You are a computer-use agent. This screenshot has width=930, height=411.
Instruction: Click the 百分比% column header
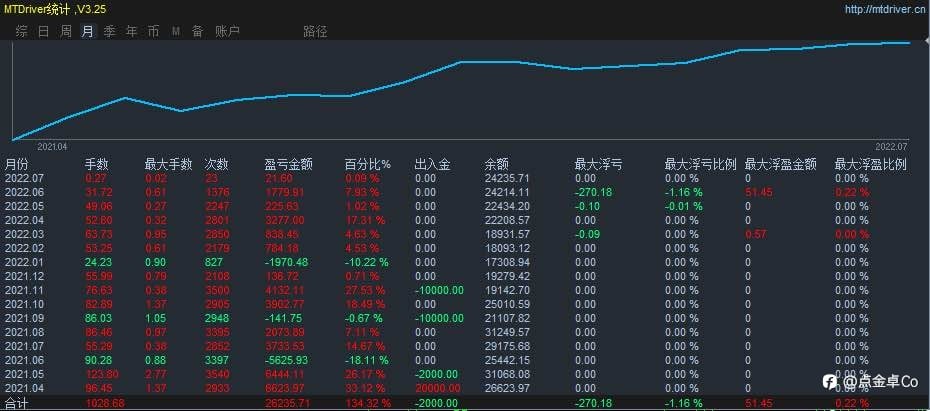368,164
